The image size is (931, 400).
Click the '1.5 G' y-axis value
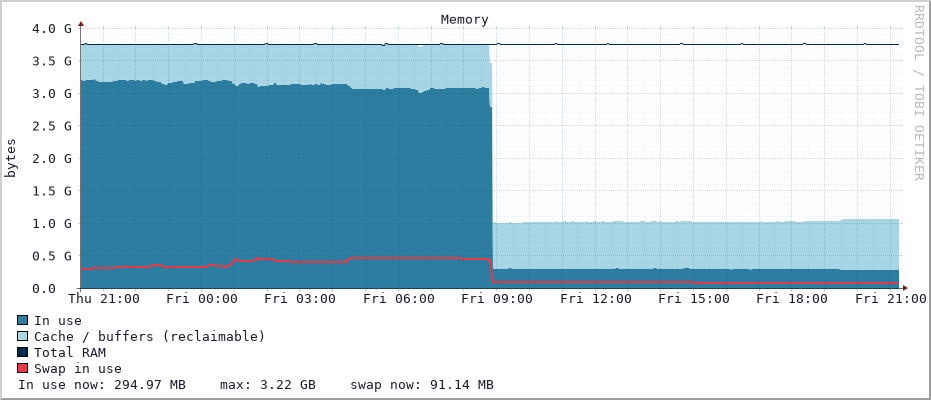coord(50,191)
